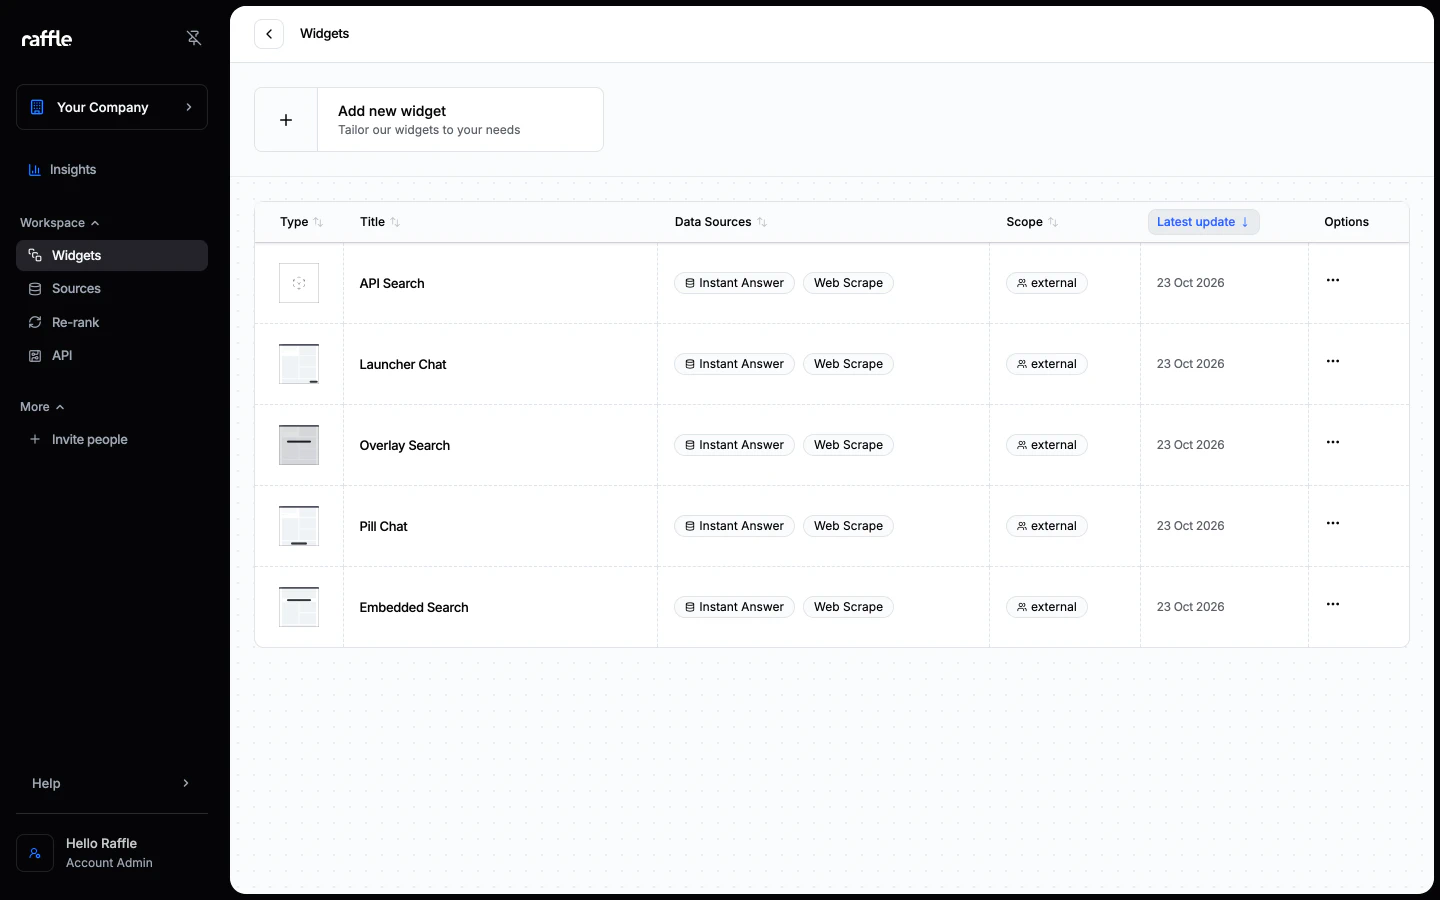Open options menu for API Search
1440x900 pixels.
1333,280
